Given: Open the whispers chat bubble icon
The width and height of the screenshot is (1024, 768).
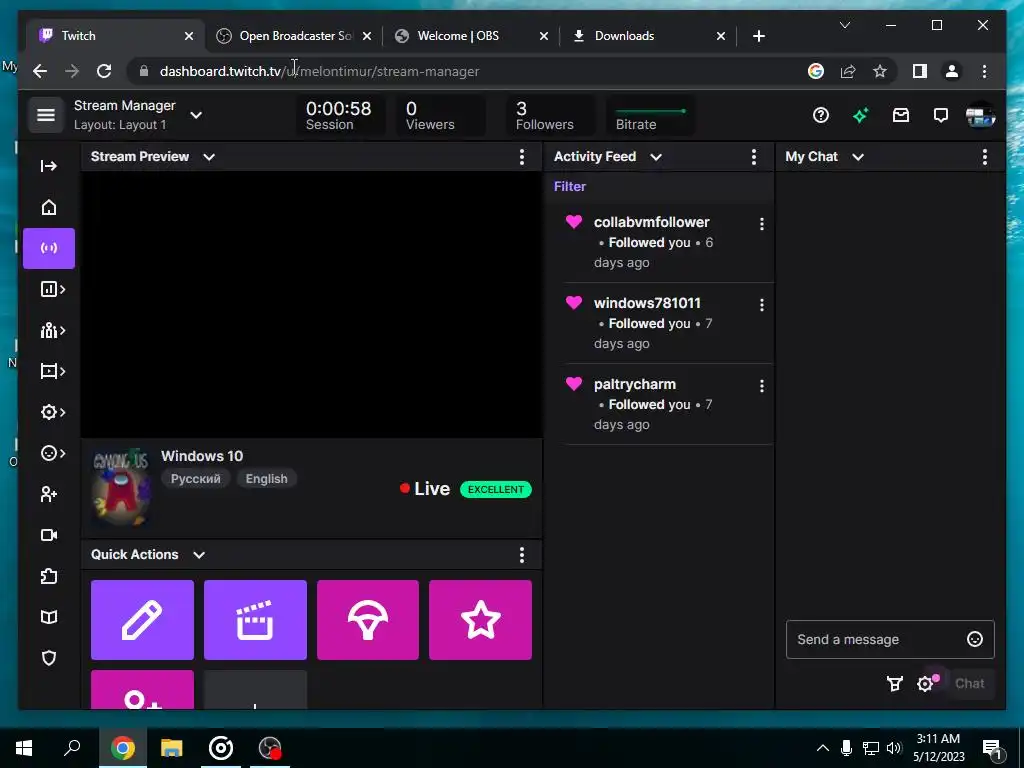Looking at the screenshot, I should (x=940, y=116).
